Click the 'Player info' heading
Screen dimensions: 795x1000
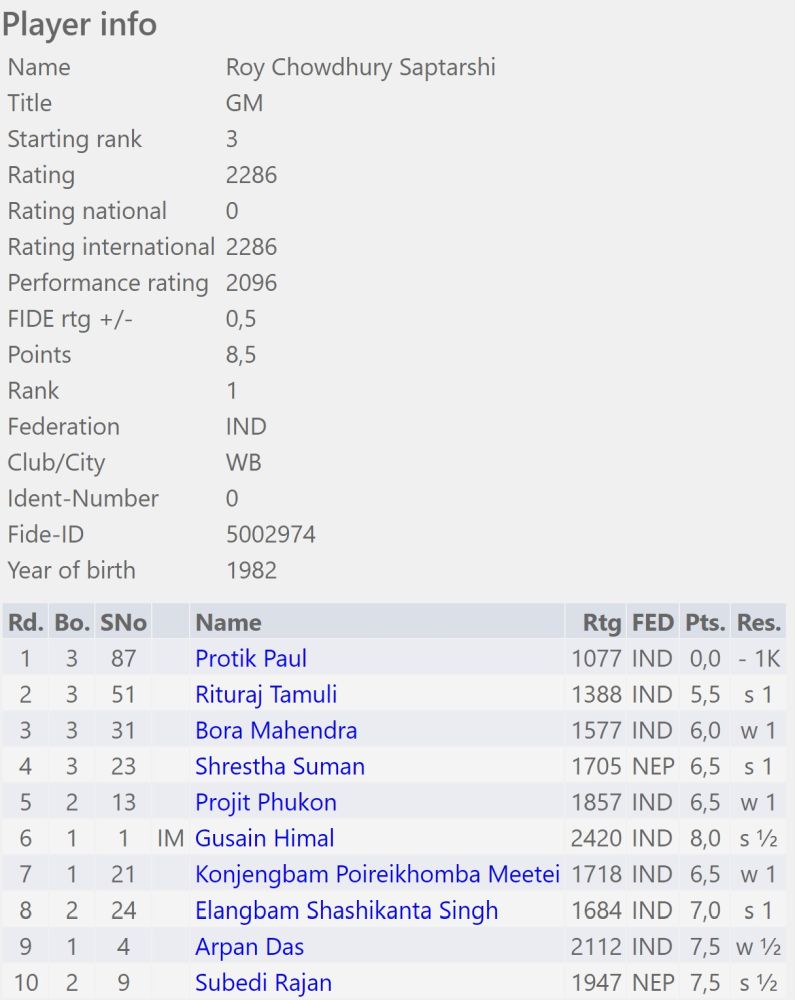click(80, 24)
